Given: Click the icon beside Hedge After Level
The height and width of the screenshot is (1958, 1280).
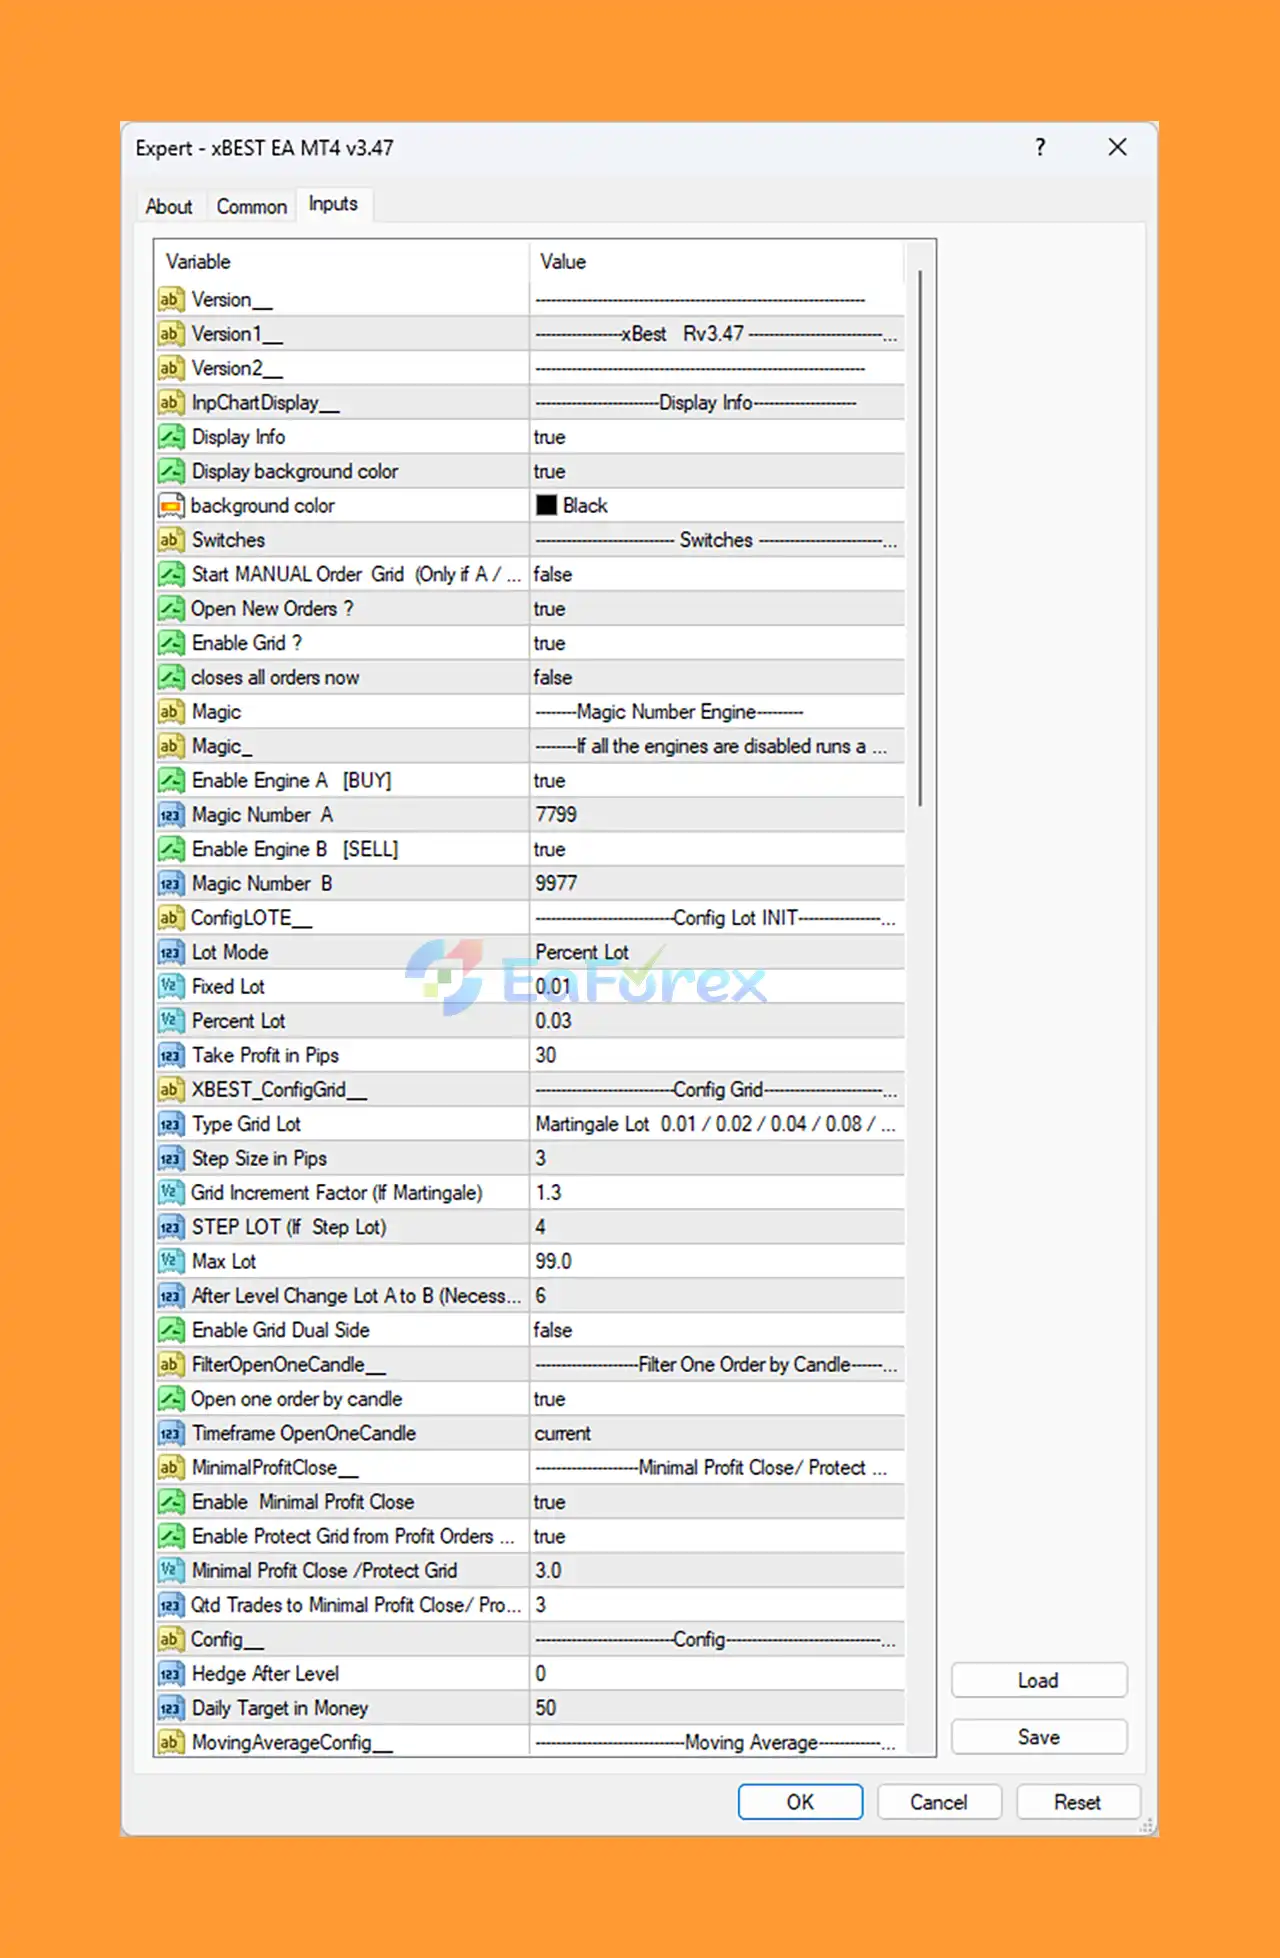Looking at the screenshot, I should pyautogui.click(x=171, y=1673).
